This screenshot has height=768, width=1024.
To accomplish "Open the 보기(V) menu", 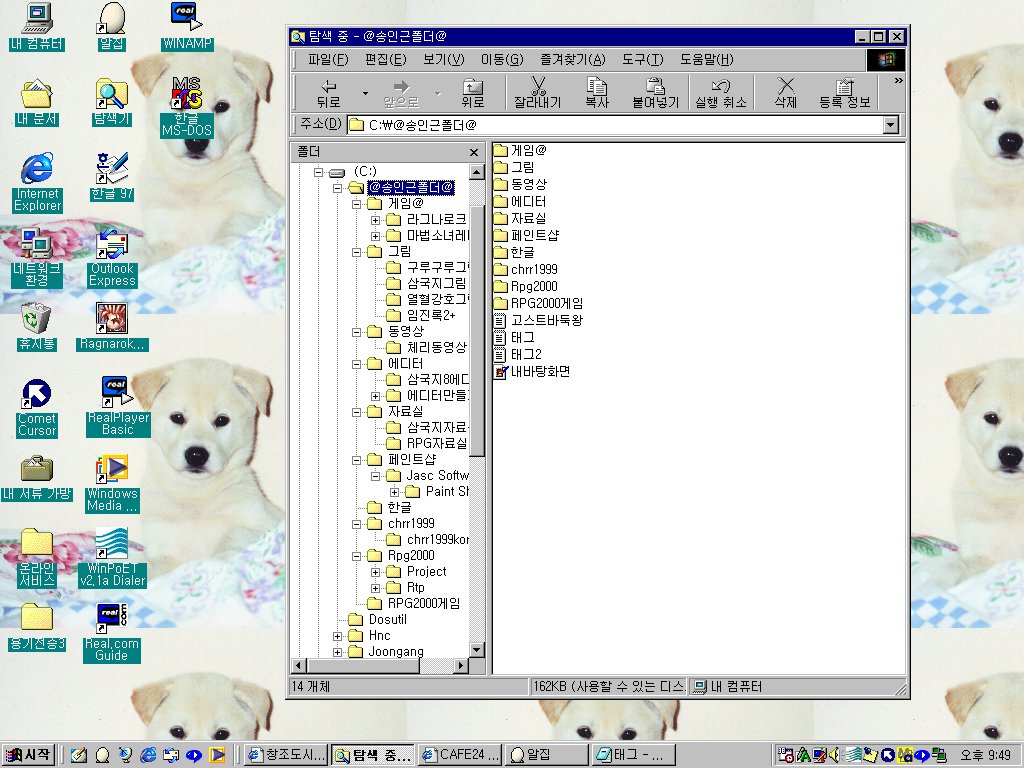I will (443, 59).
